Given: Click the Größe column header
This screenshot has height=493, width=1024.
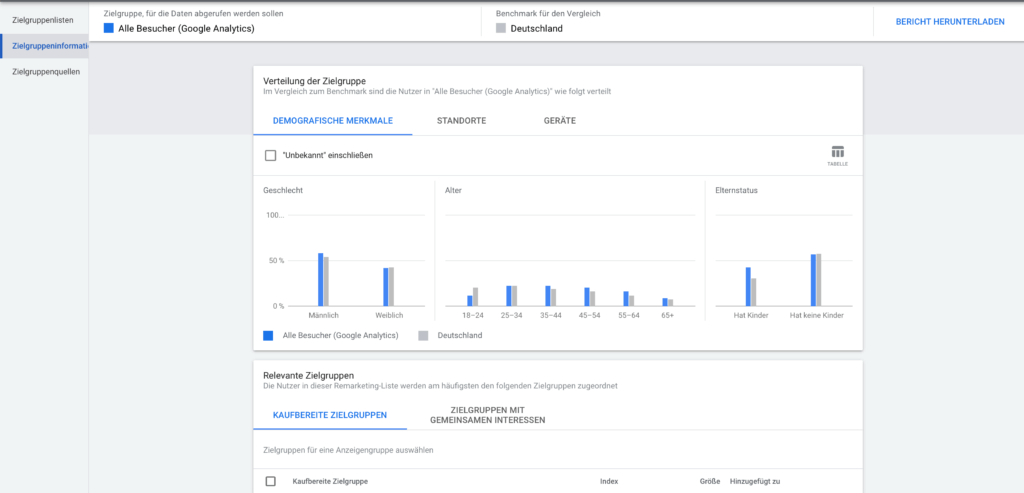Looking at the screenshot, I should click(710, 481).
